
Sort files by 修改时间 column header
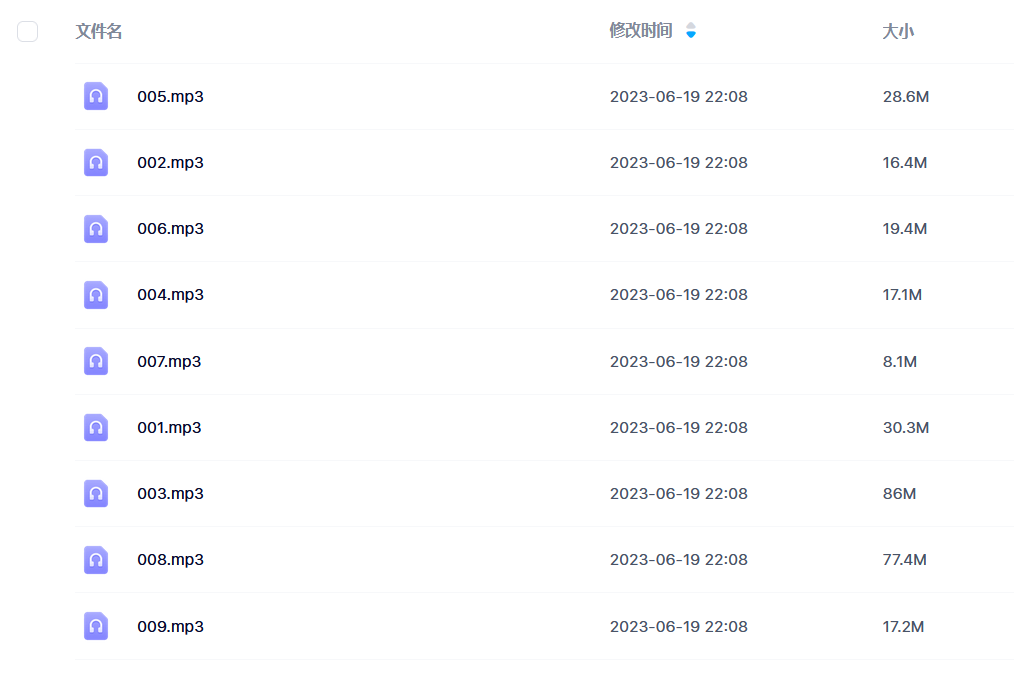[641, 30]
